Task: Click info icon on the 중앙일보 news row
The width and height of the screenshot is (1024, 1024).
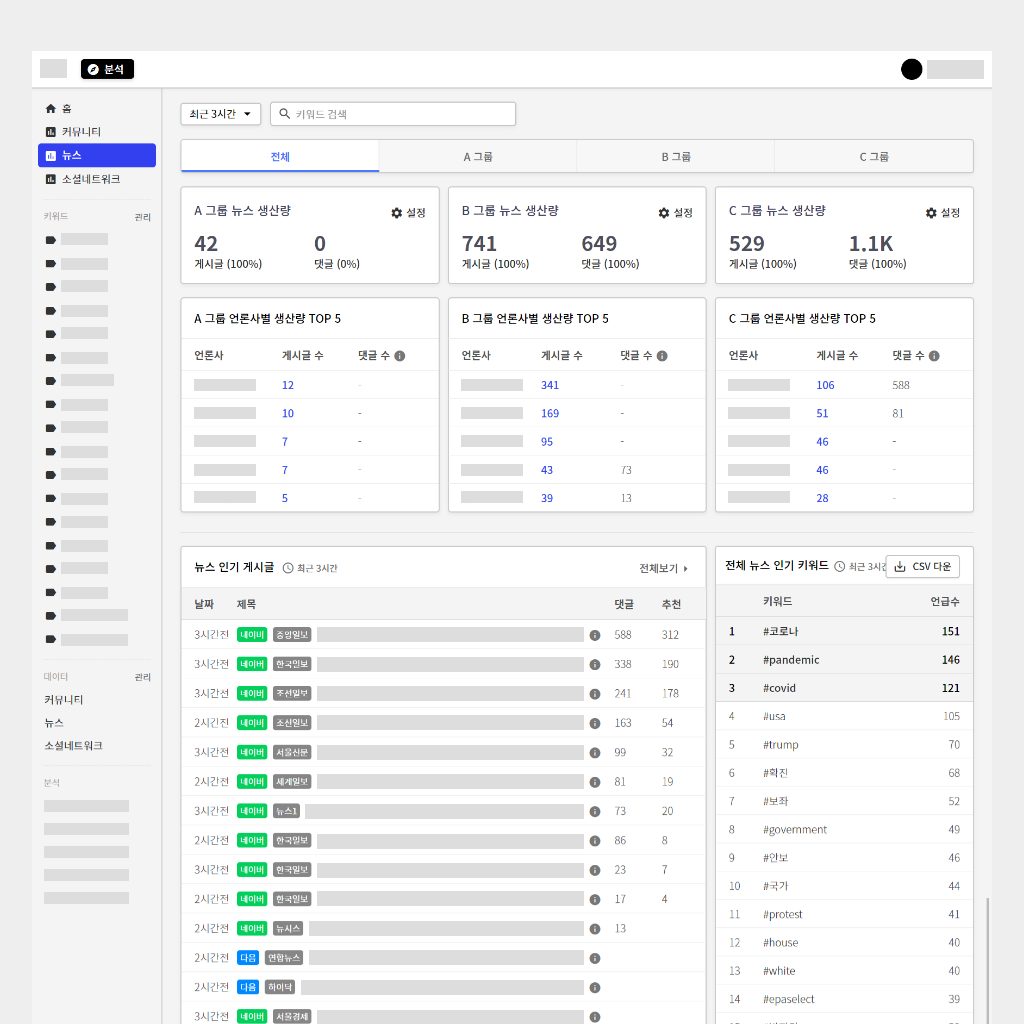Action: 595,635
